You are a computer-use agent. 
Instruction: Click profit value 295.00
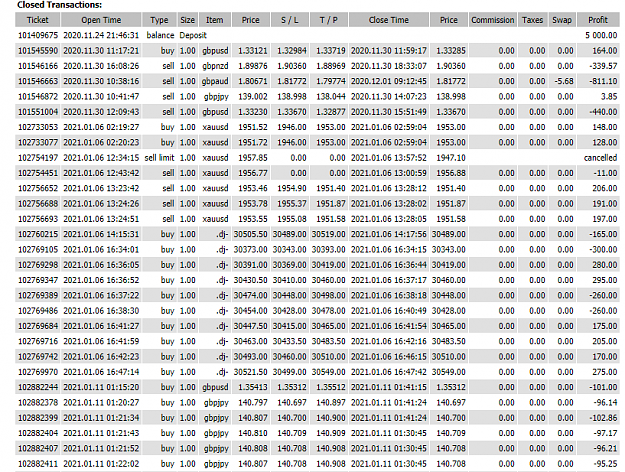pyautogui.click(x=605, y=280)
